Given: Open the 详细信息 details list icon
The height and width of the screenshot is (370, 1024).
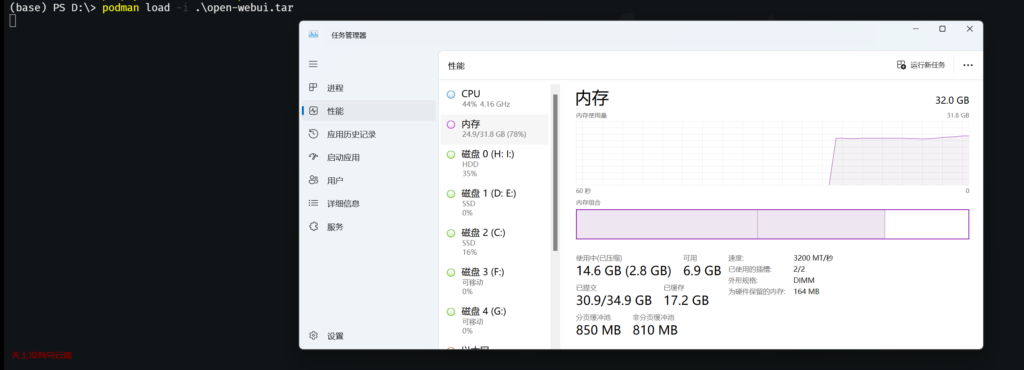Looking at the screenshot, I should click(x=313, y=204).
